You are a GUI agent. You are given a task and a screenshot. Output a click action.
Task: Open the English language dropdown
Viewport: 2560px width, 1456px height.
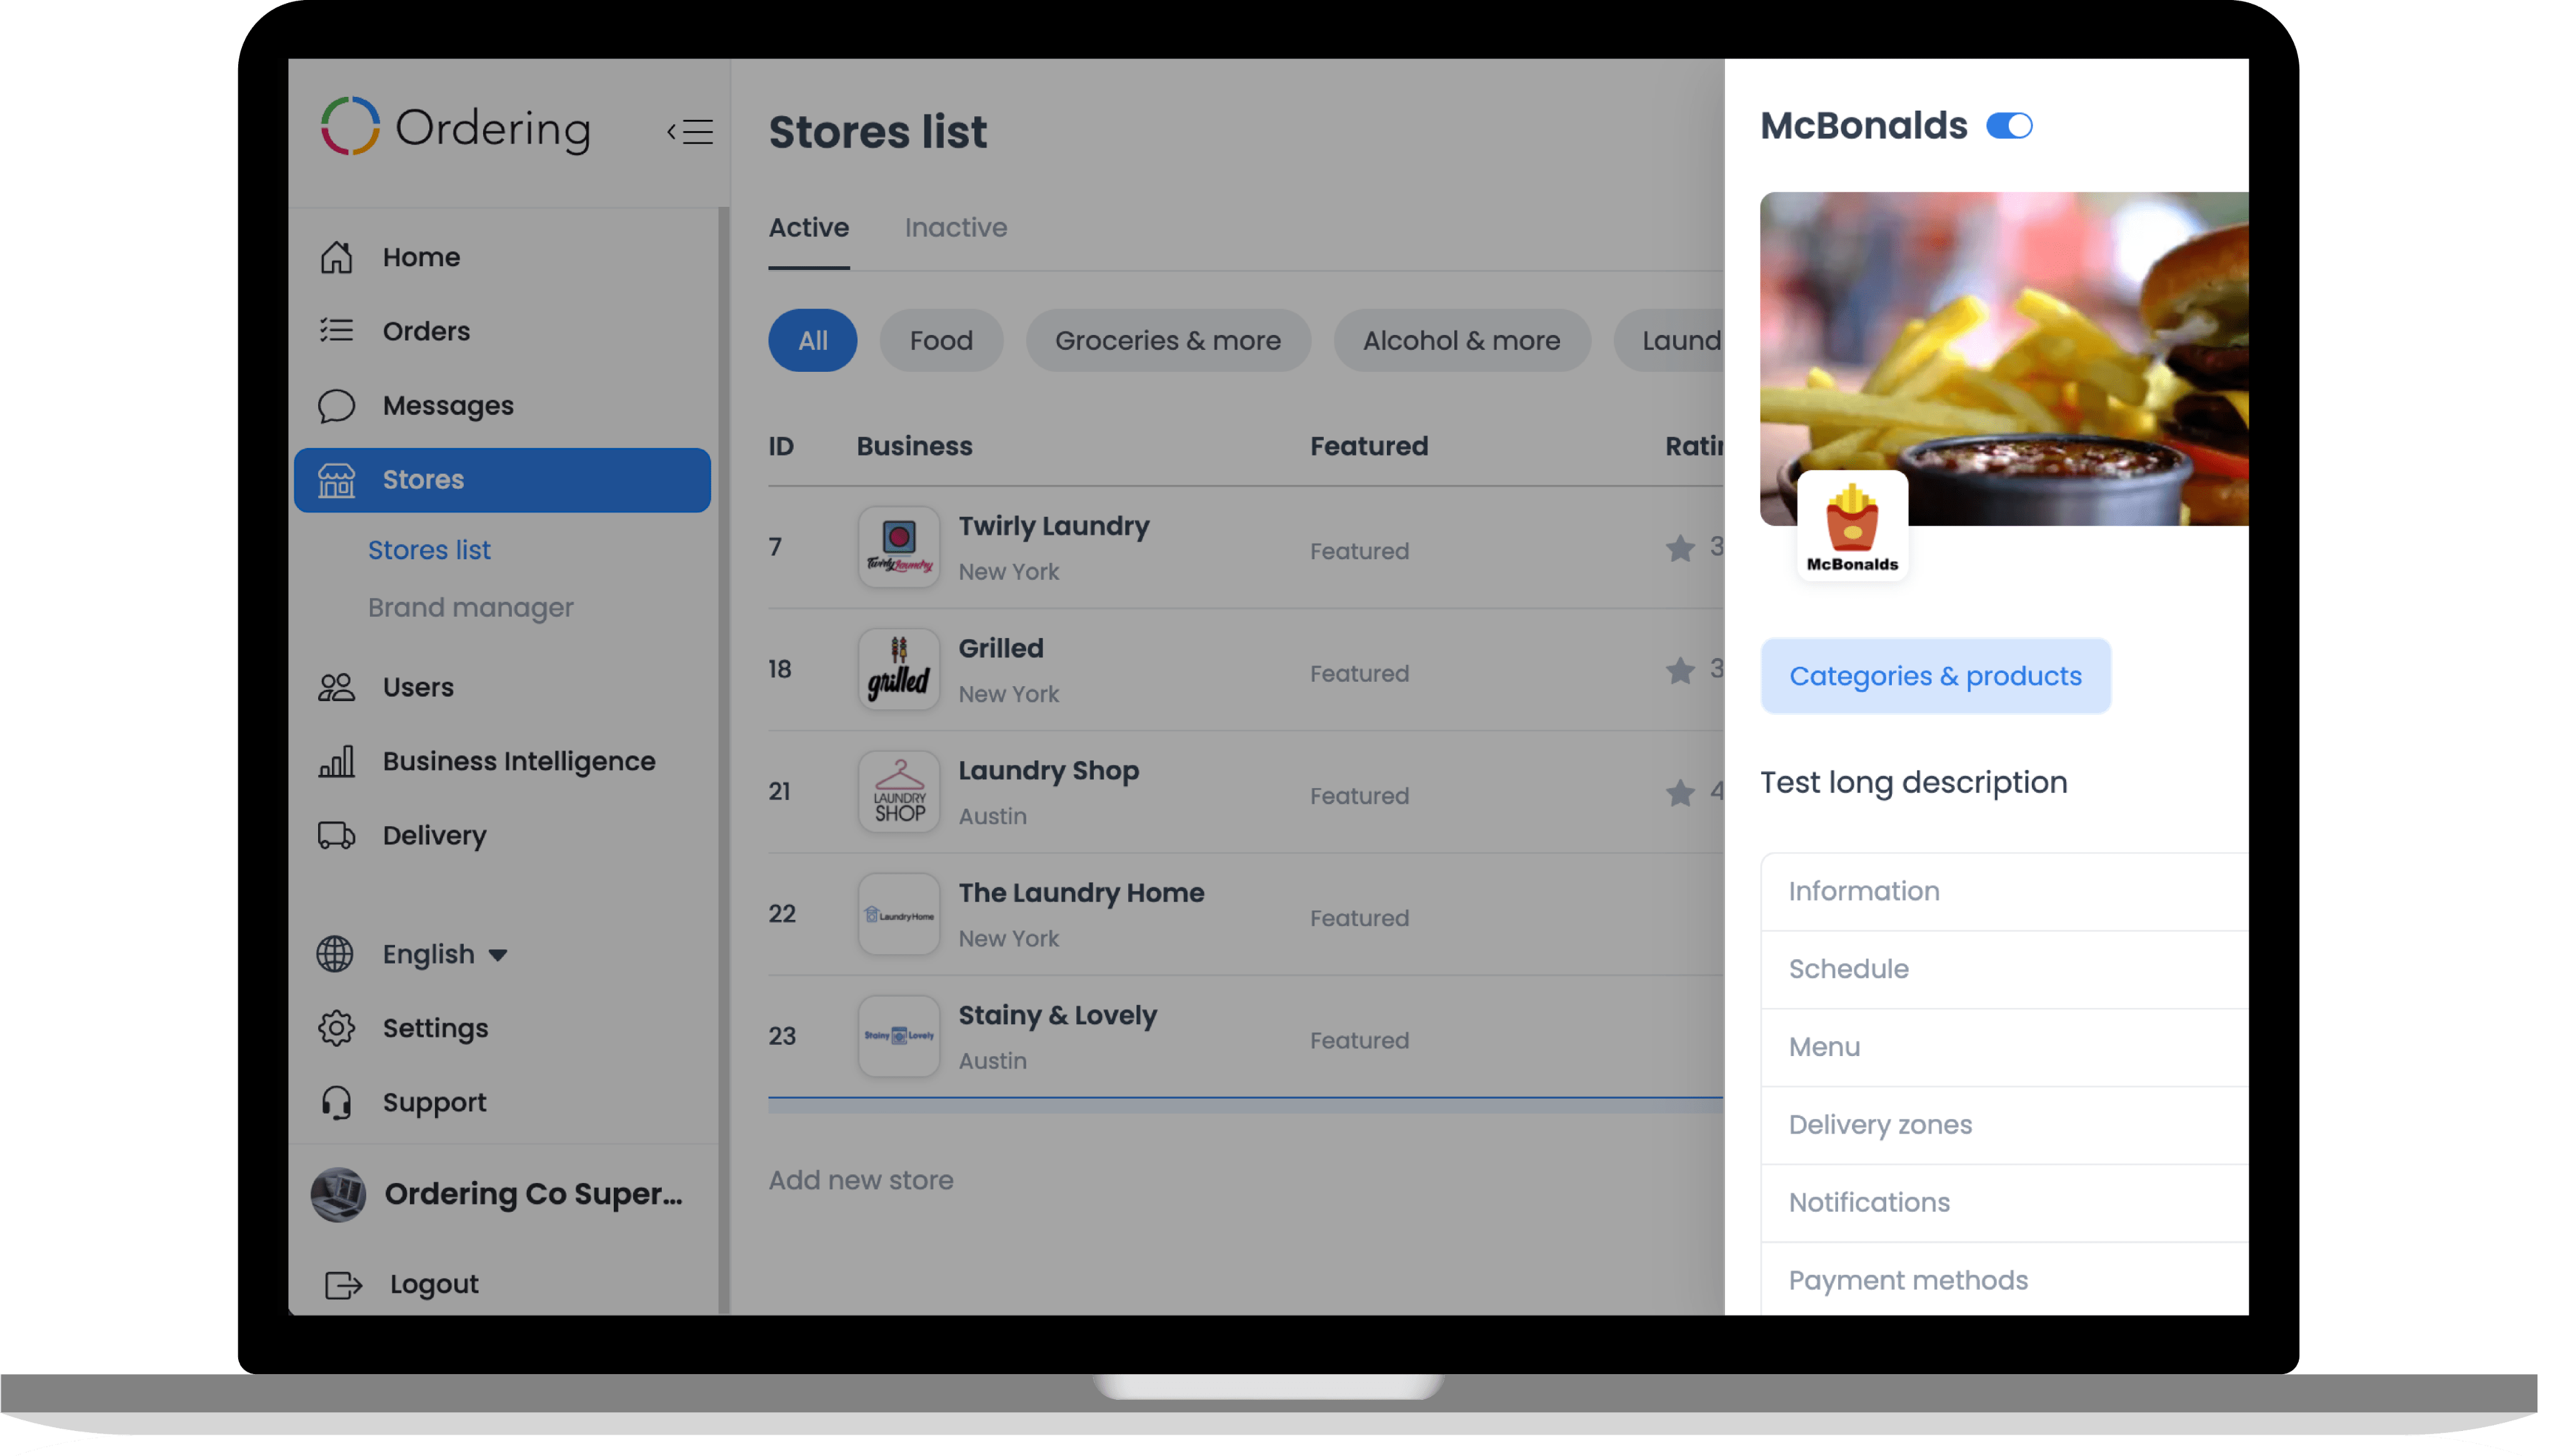click(x=445, y=954)
